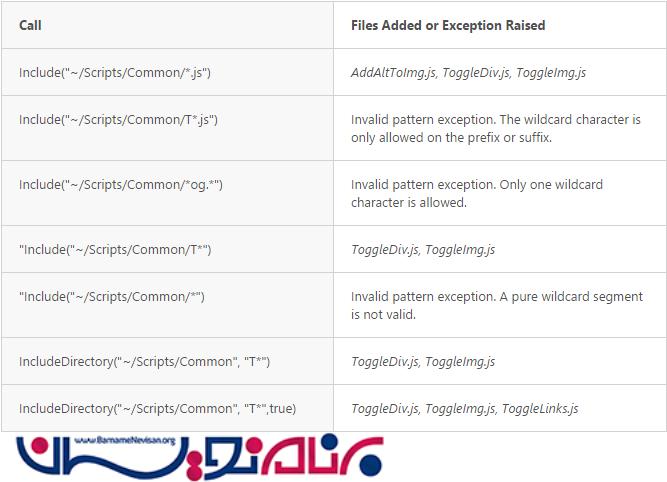The image size is (667, 482).
Task: Click the IncludeDirectory call with the true argument
Action: pyautogui.click(x=157, y=408)
